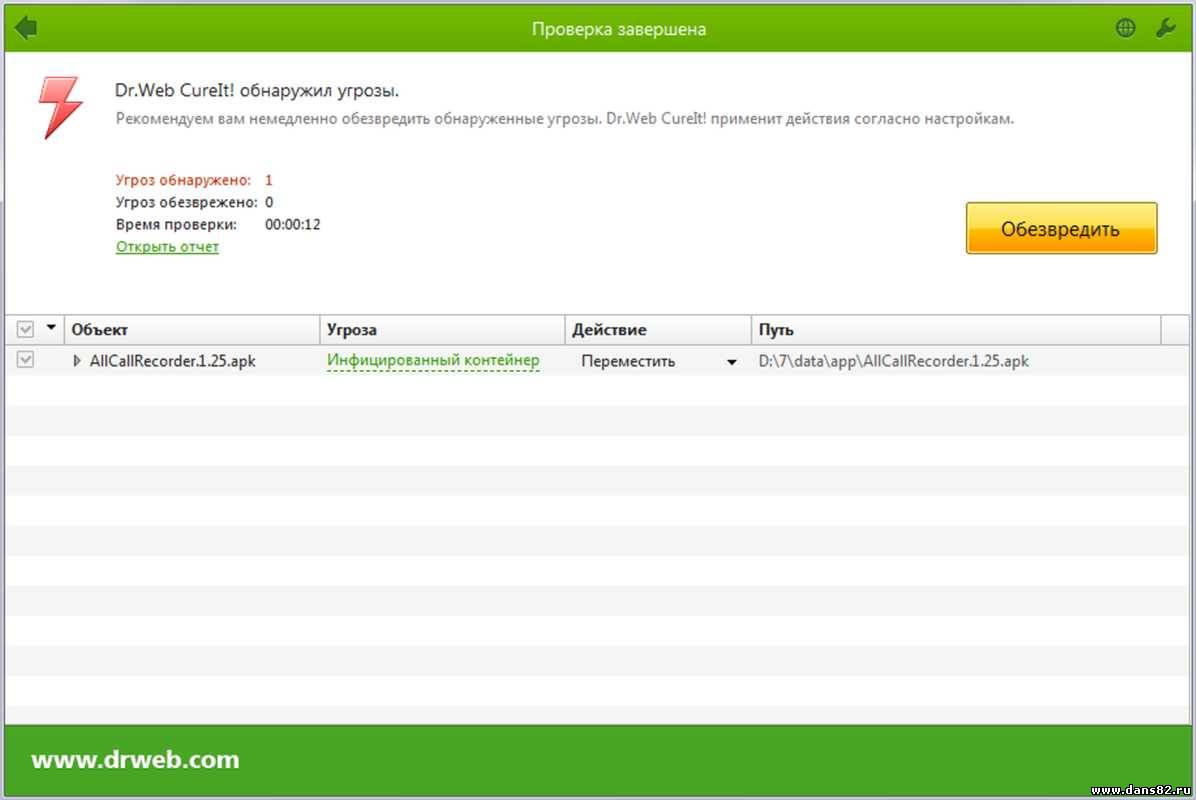Click the Инфицированный контейнер threat link

pyautogui.click(x=433, y=360)
